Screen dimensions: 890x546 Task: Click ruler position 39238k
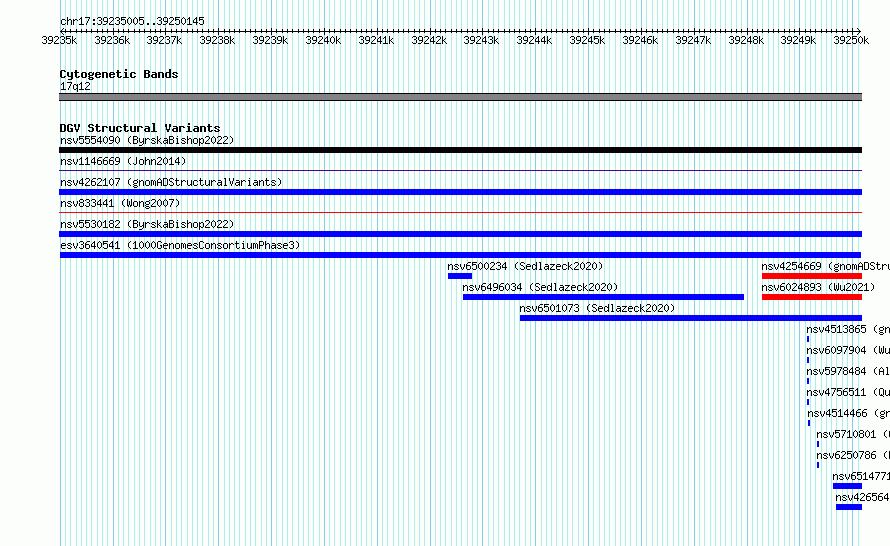217,40
